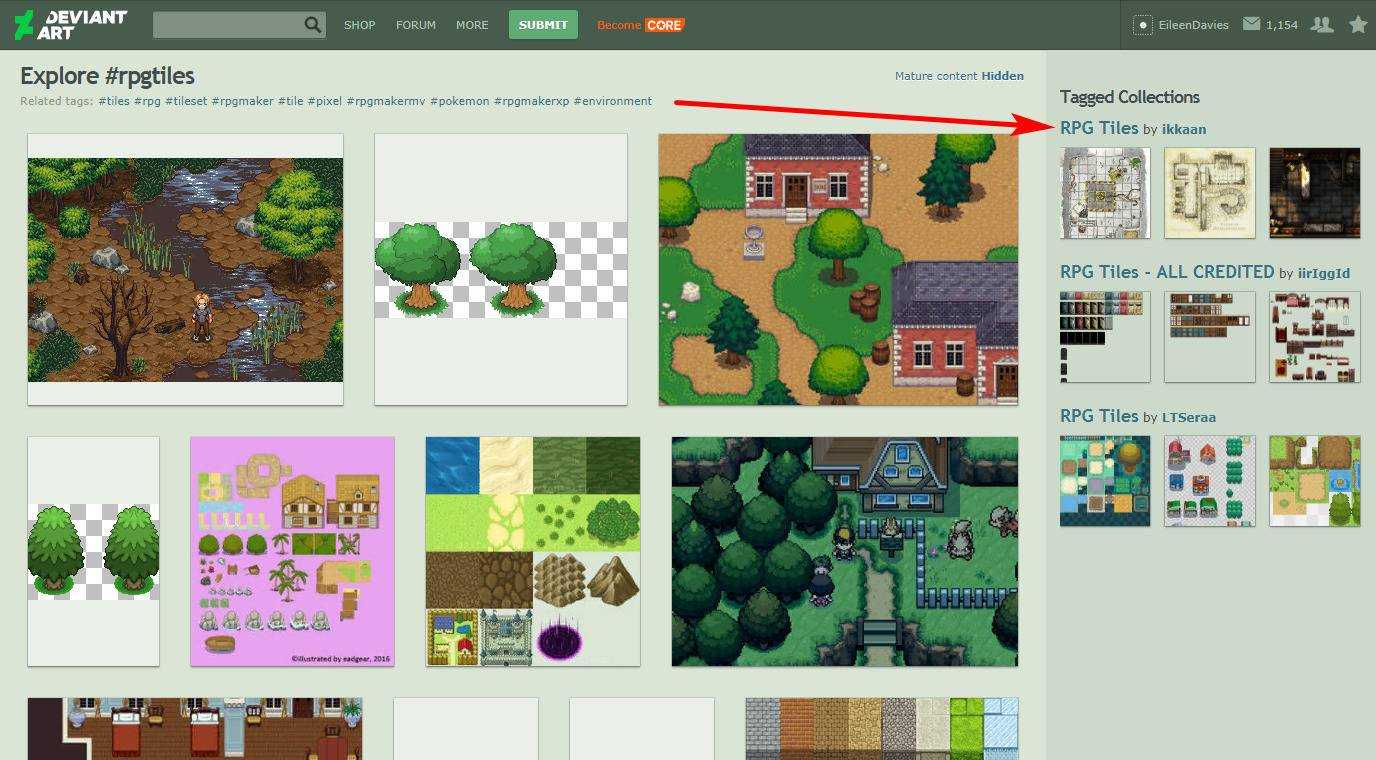Viewport: 1376px width, 760px height.
Task: Visit LTSeraa's profile link
Action: 1189,417
